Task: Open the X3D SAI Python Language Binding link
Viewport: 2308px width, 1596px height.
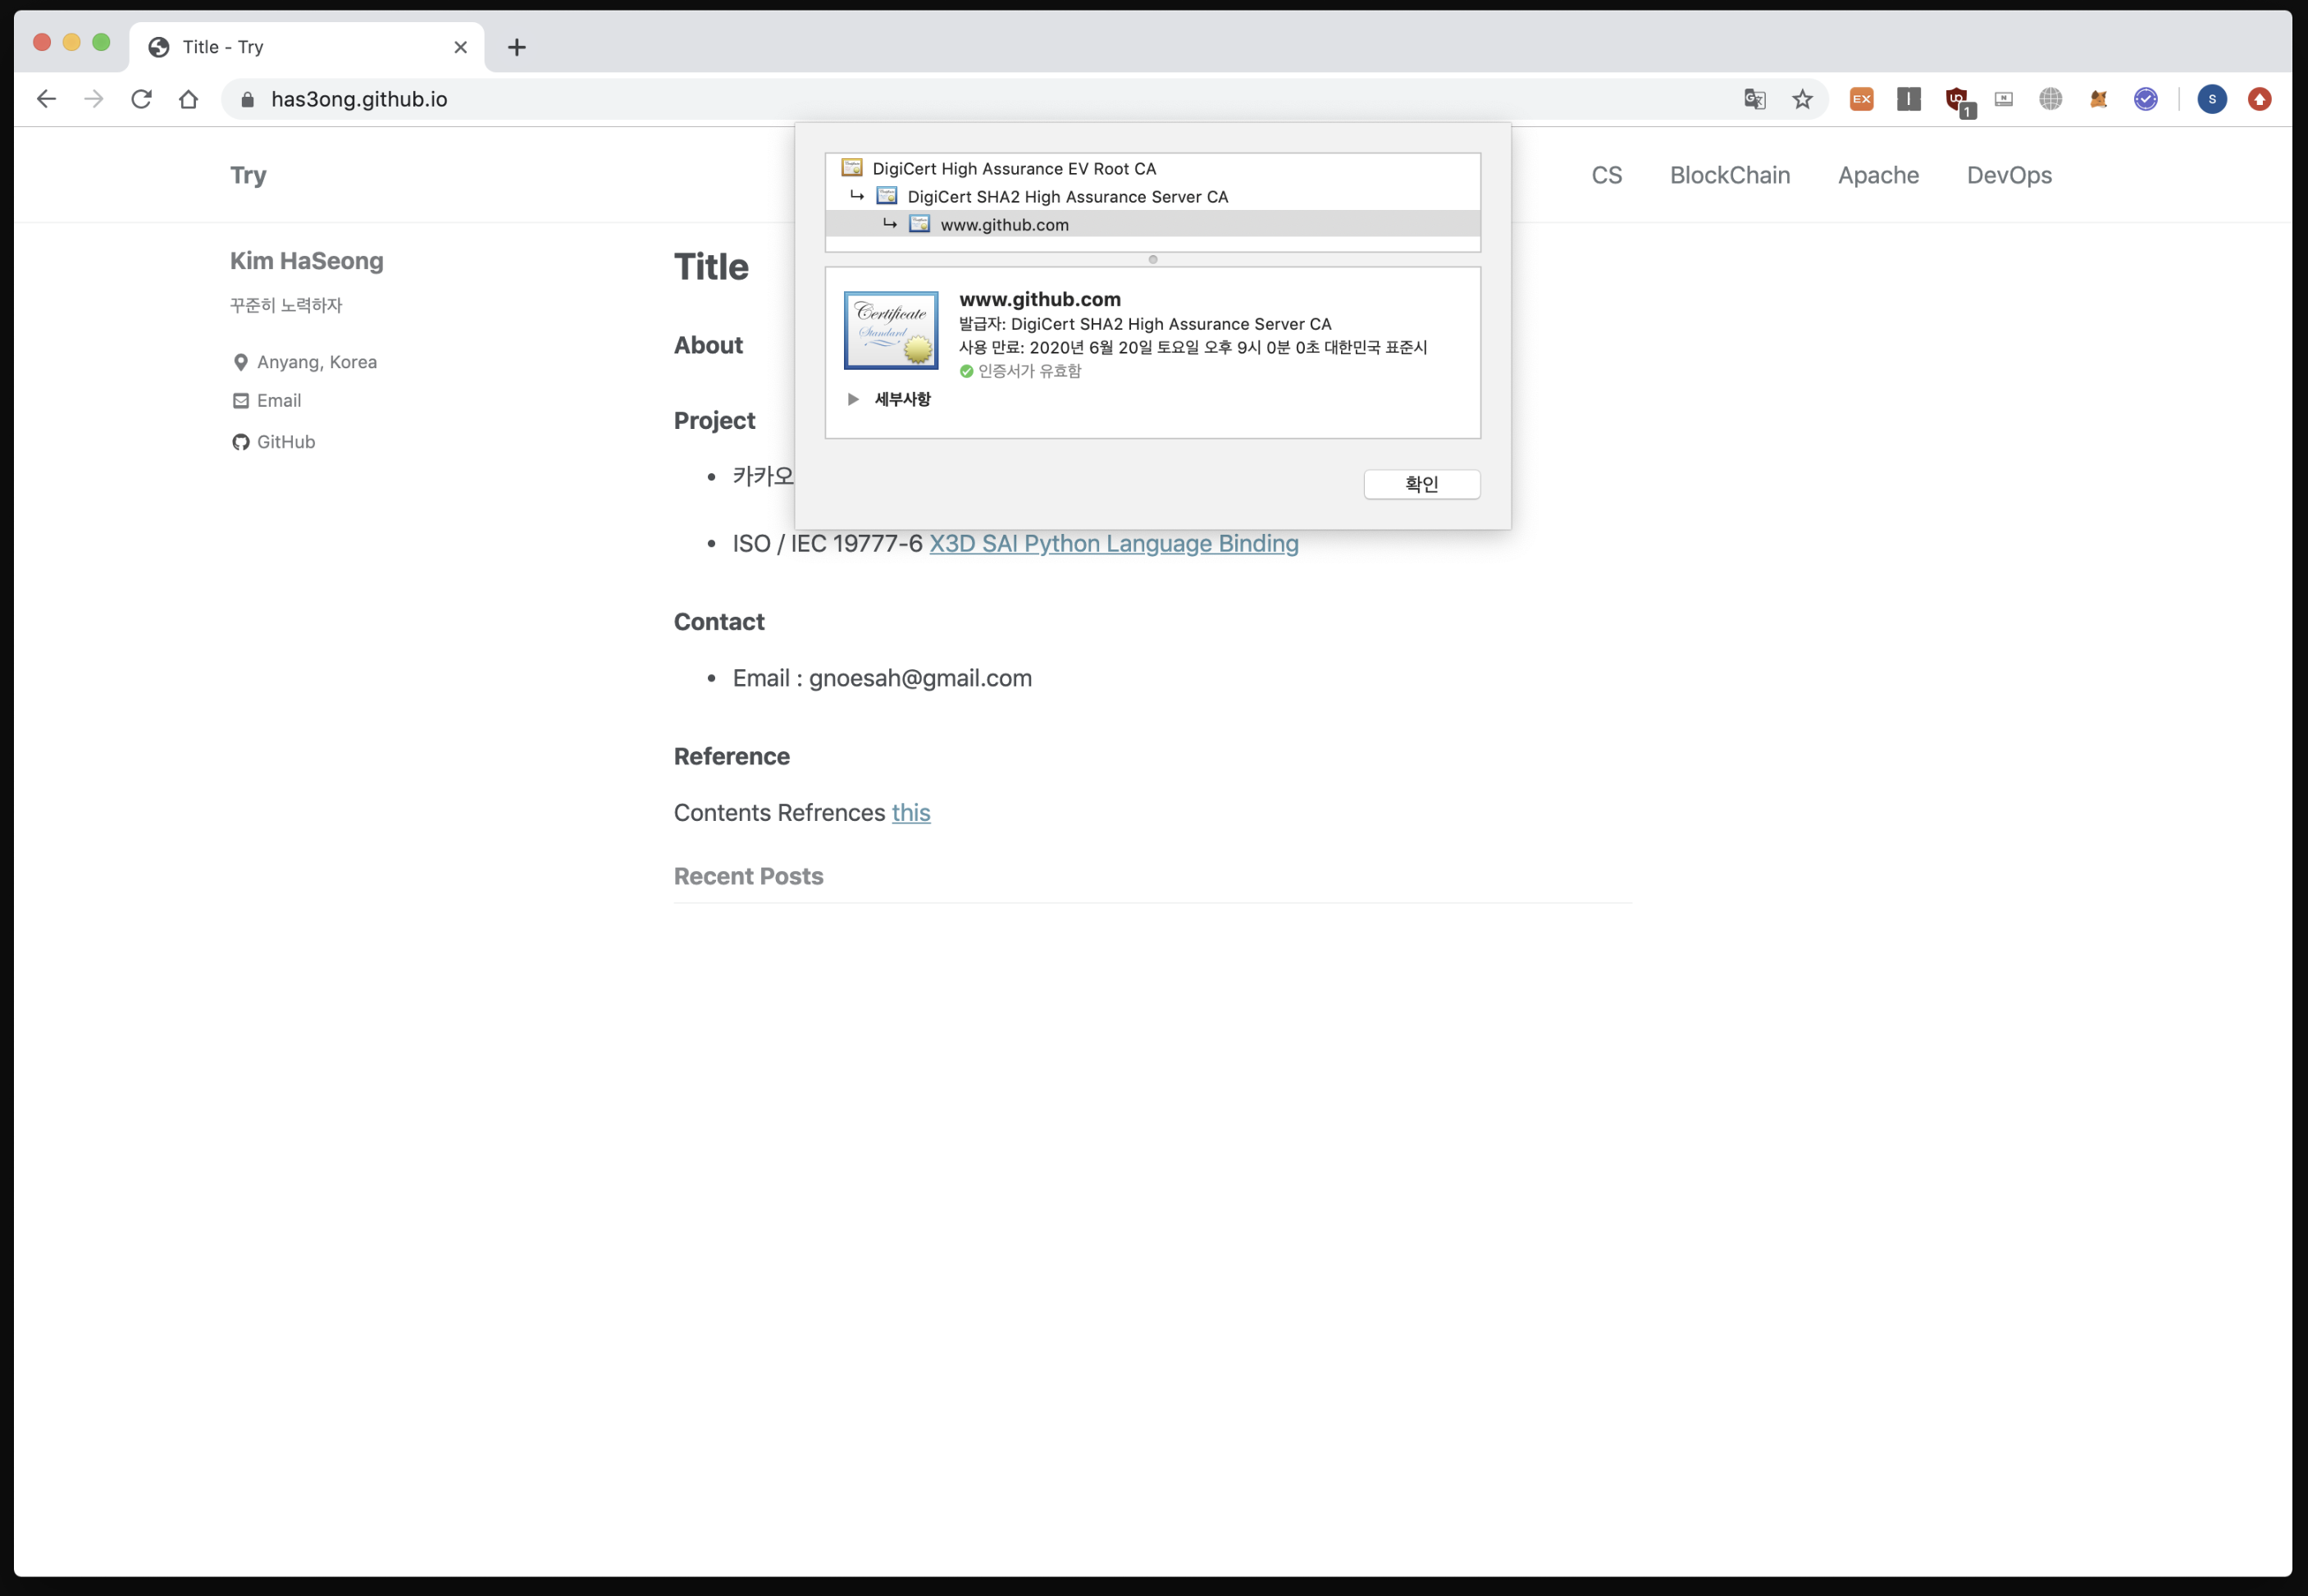Action: coord(1113,543)
